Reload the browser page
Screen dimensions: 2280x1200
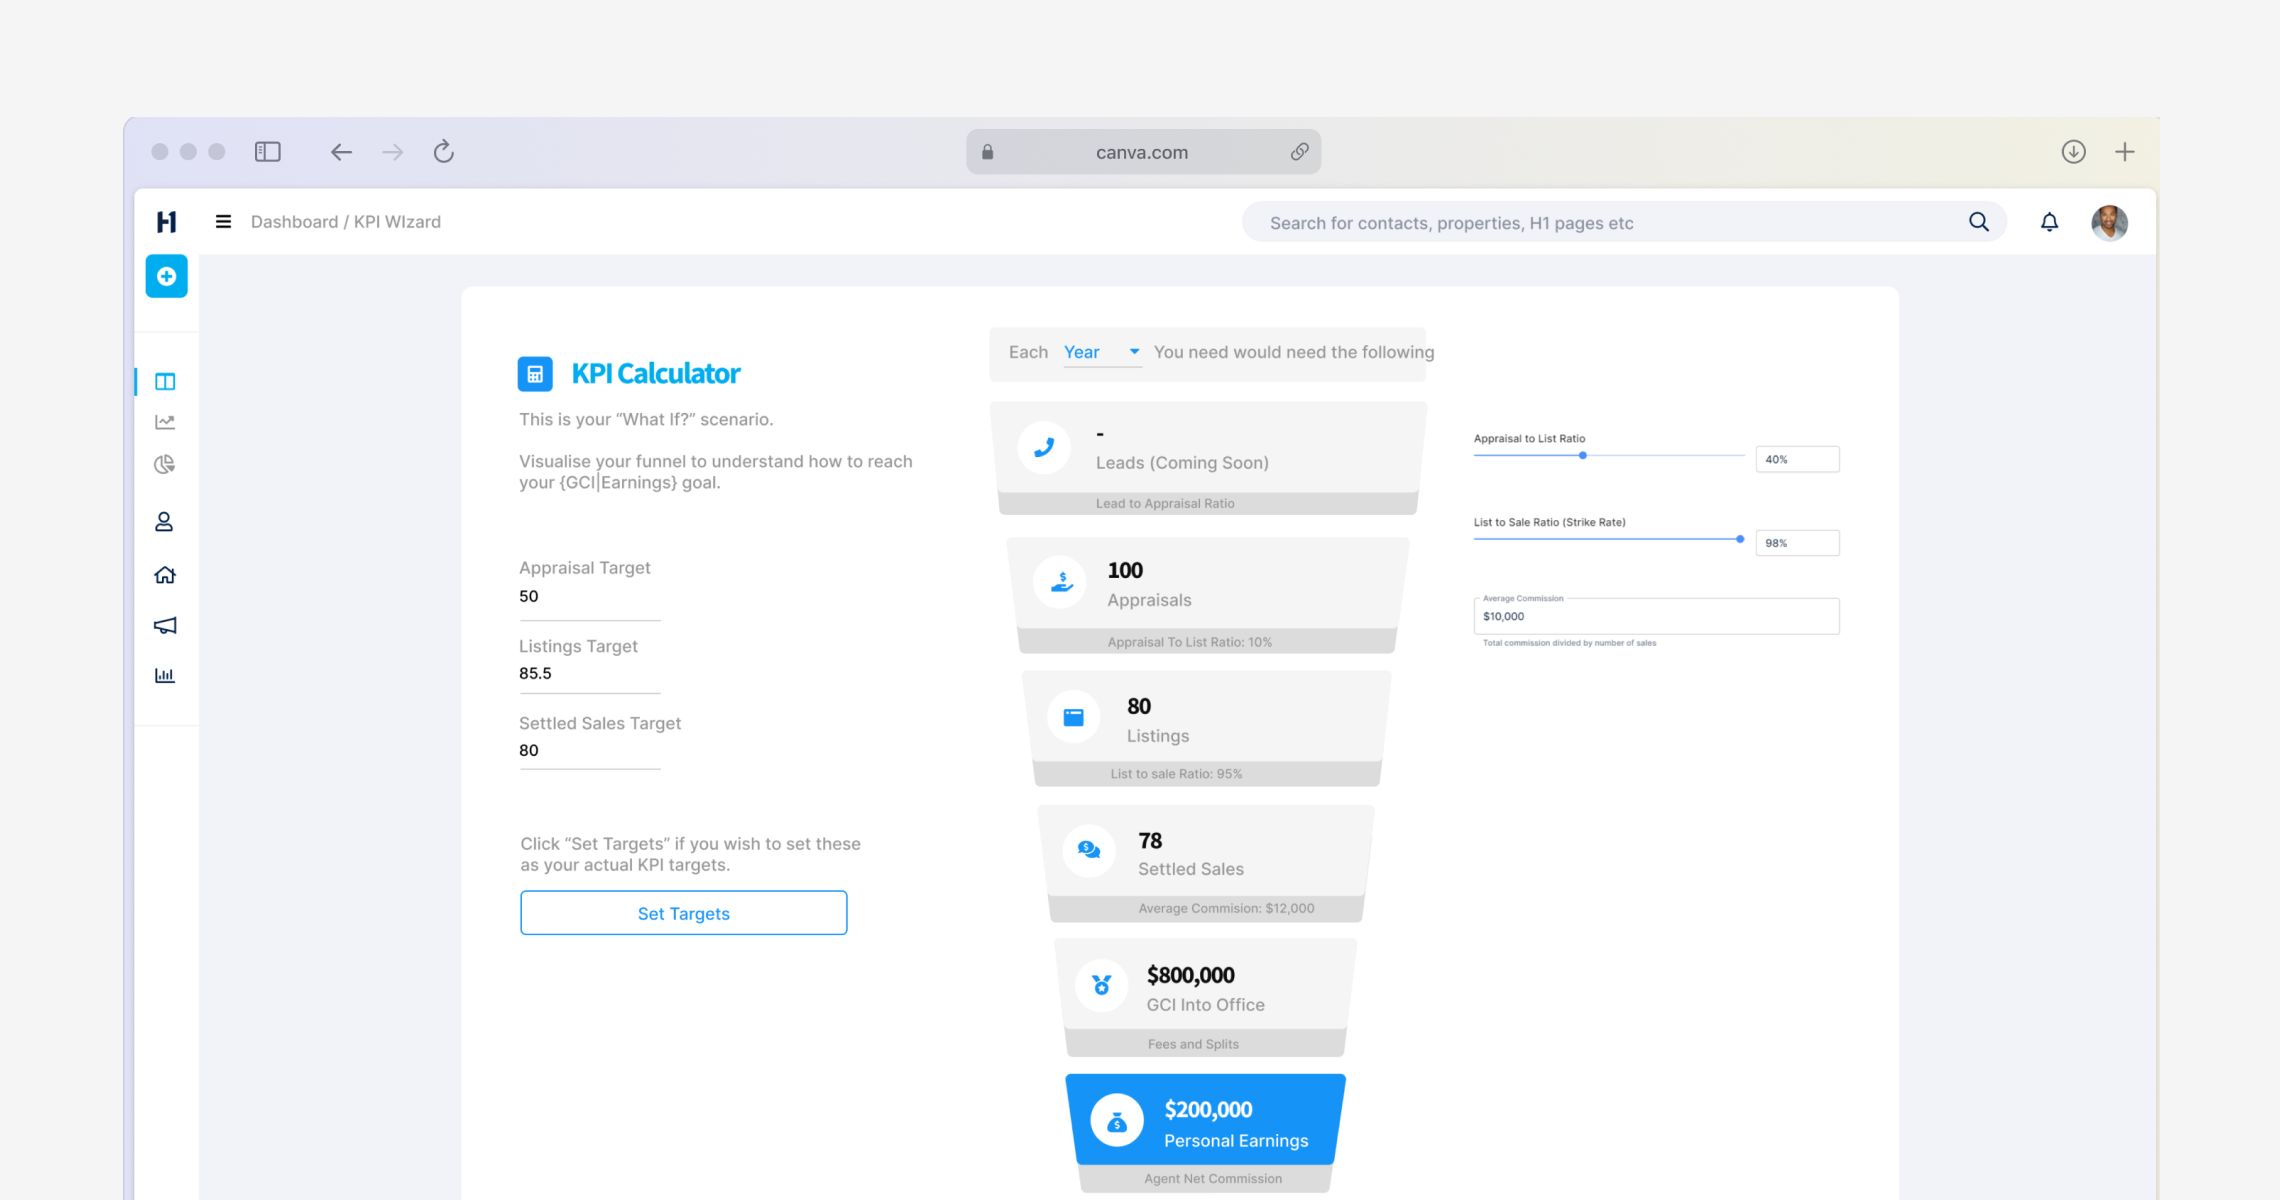click(x=444, y=152)
